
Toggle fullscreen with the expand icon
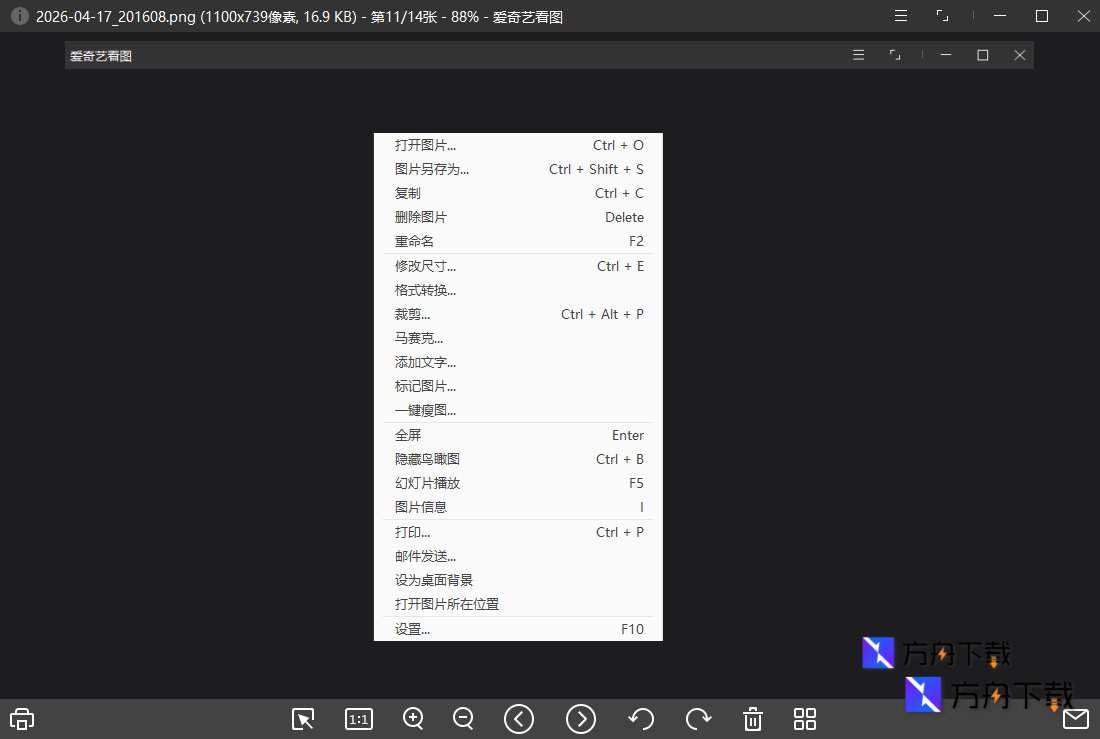941,15
